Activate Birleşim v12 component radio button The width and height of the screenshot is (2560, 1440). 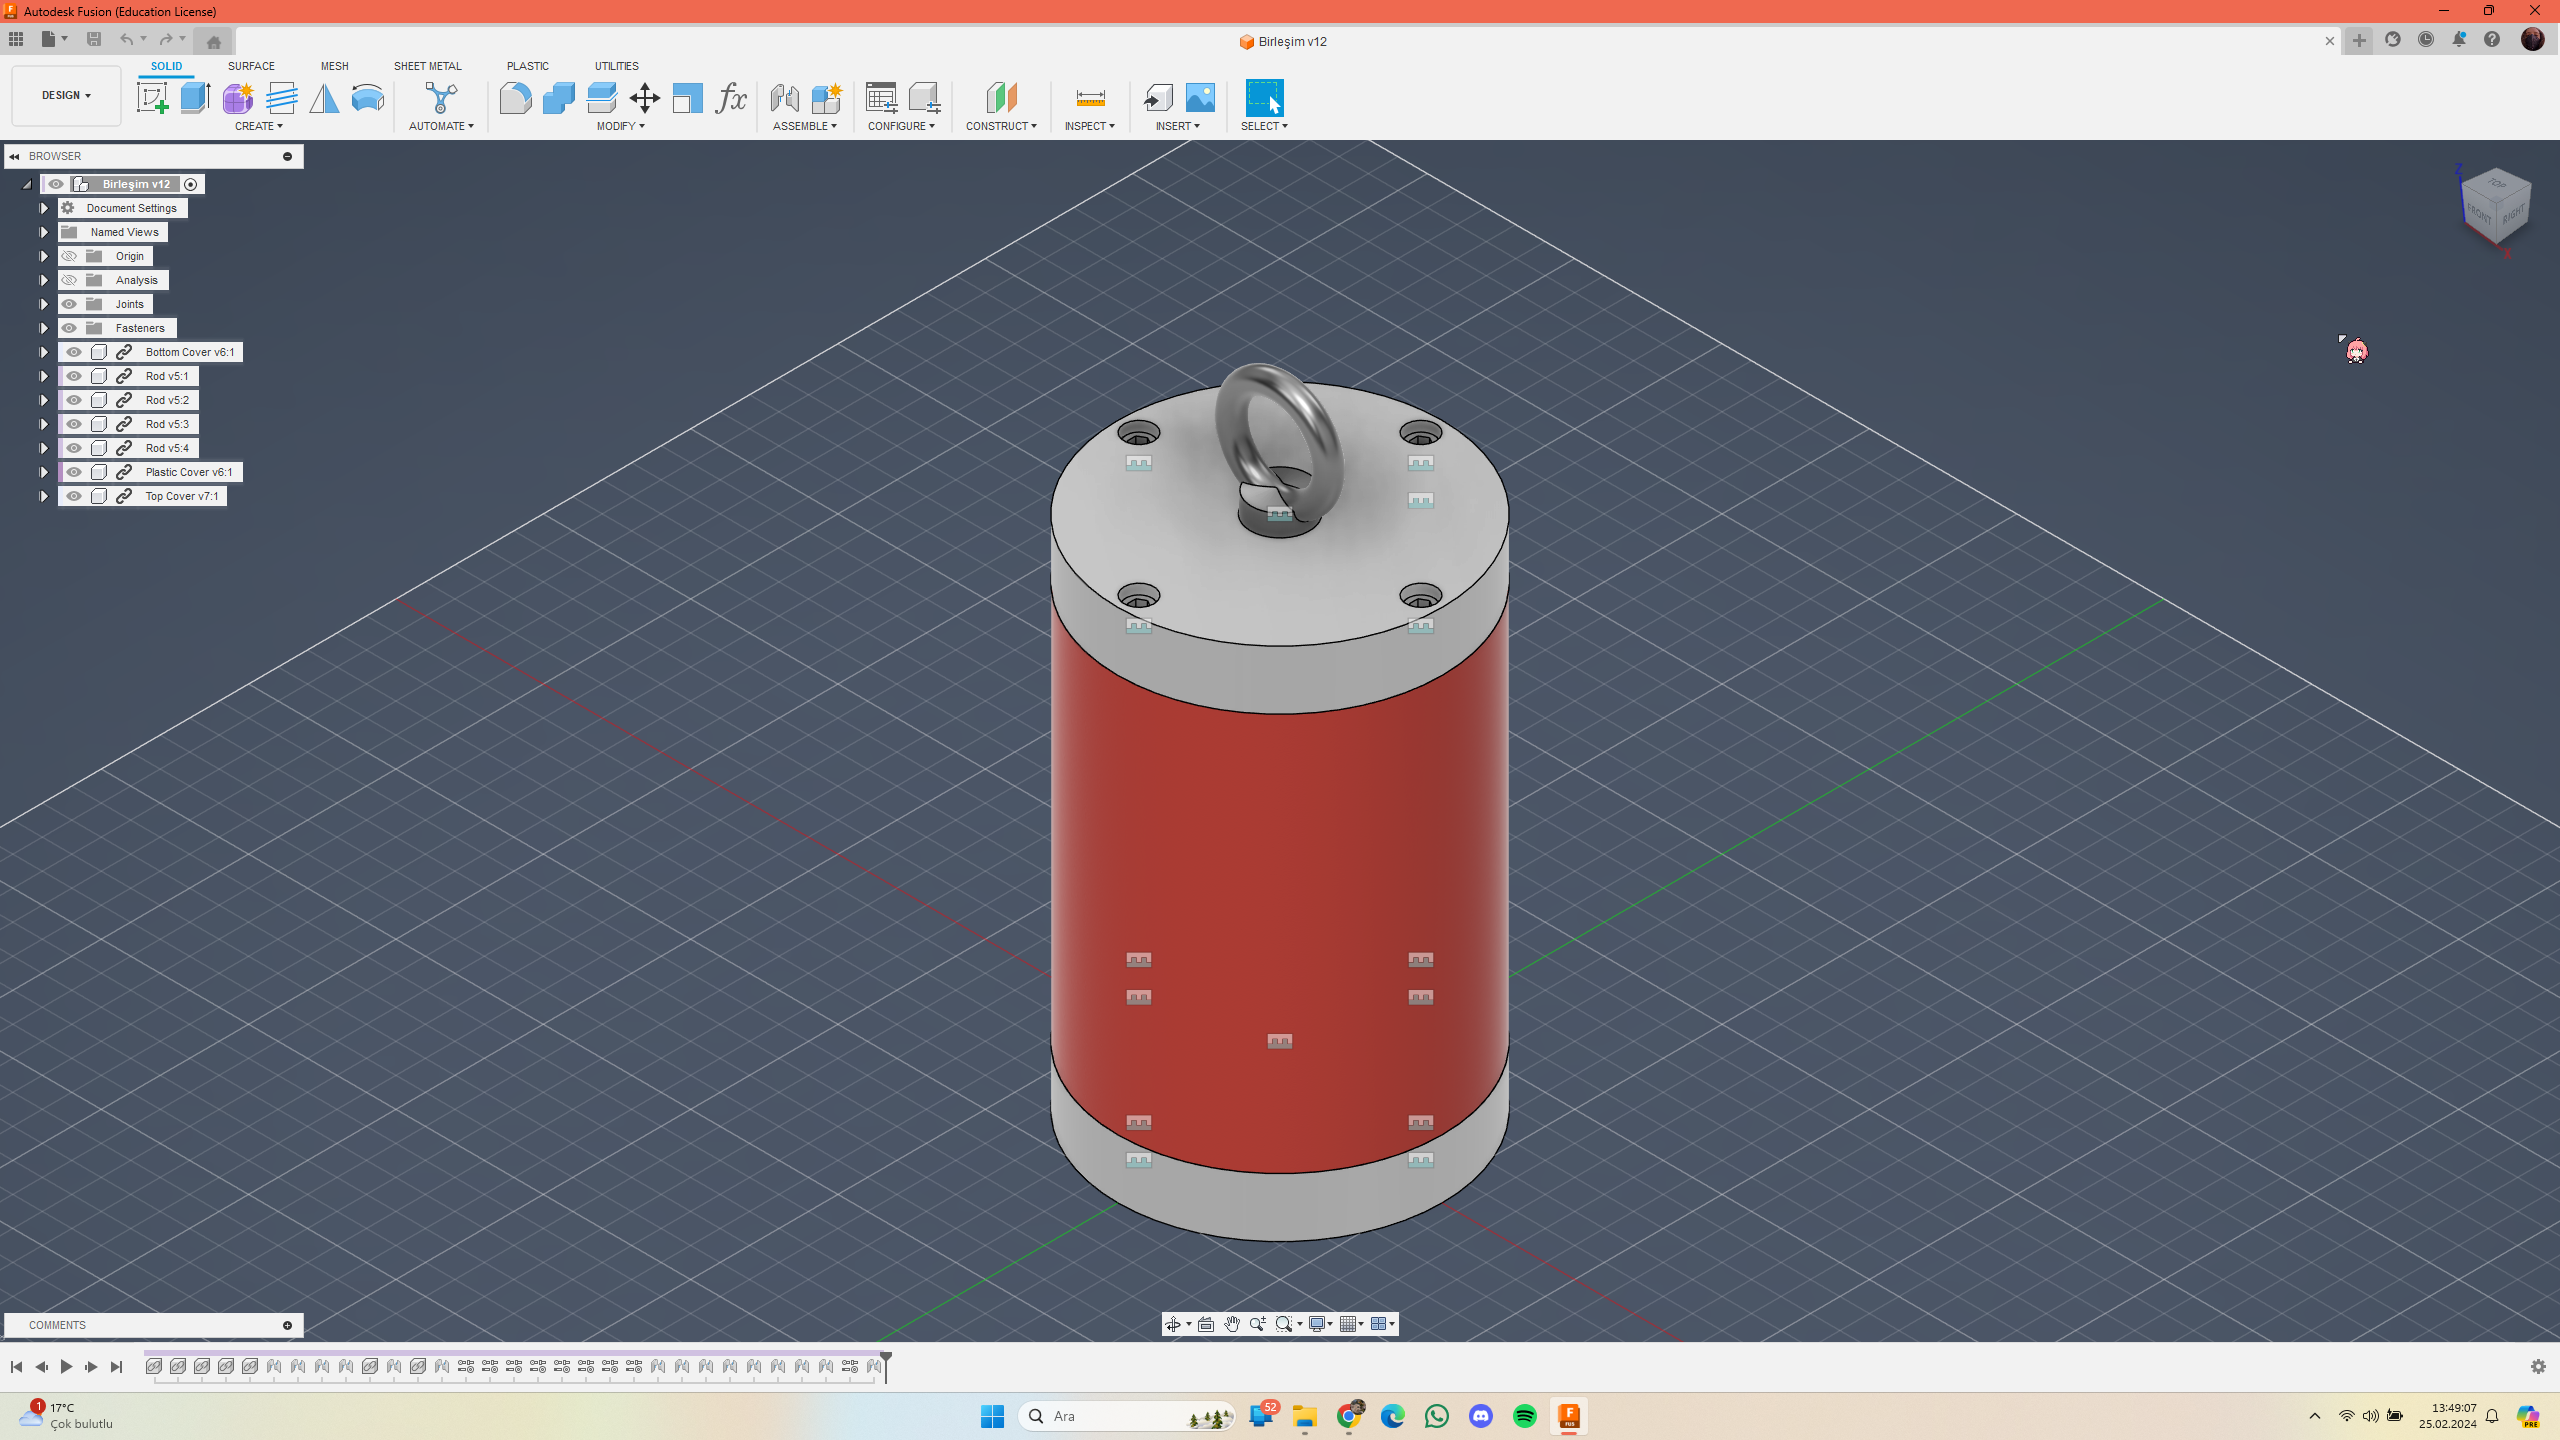click(191, 184)
